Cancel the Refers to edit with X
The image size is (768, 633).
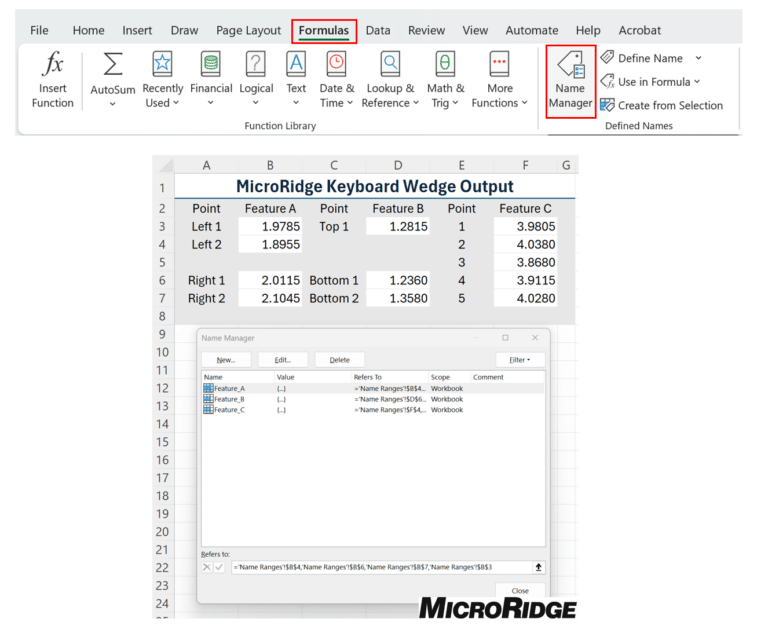(207, 567)
